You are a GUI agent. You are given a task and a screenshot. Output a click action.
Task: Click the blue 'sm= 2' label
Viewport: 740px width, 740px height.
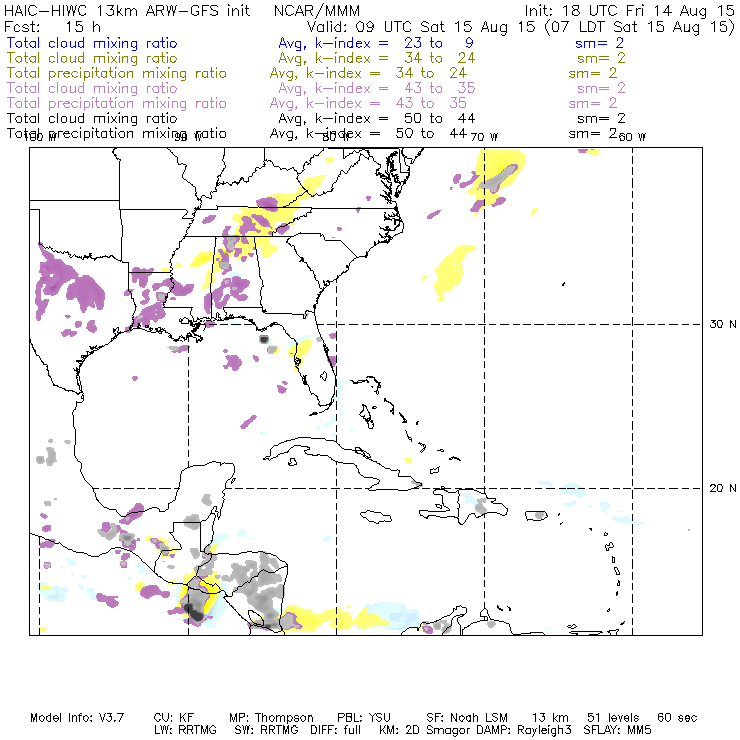(x=599, y=43)
